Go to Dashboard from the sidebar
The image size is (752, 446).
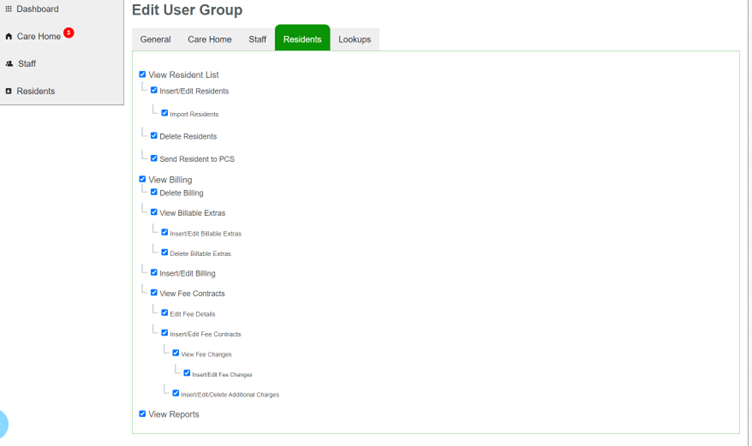tap(37, 9)
